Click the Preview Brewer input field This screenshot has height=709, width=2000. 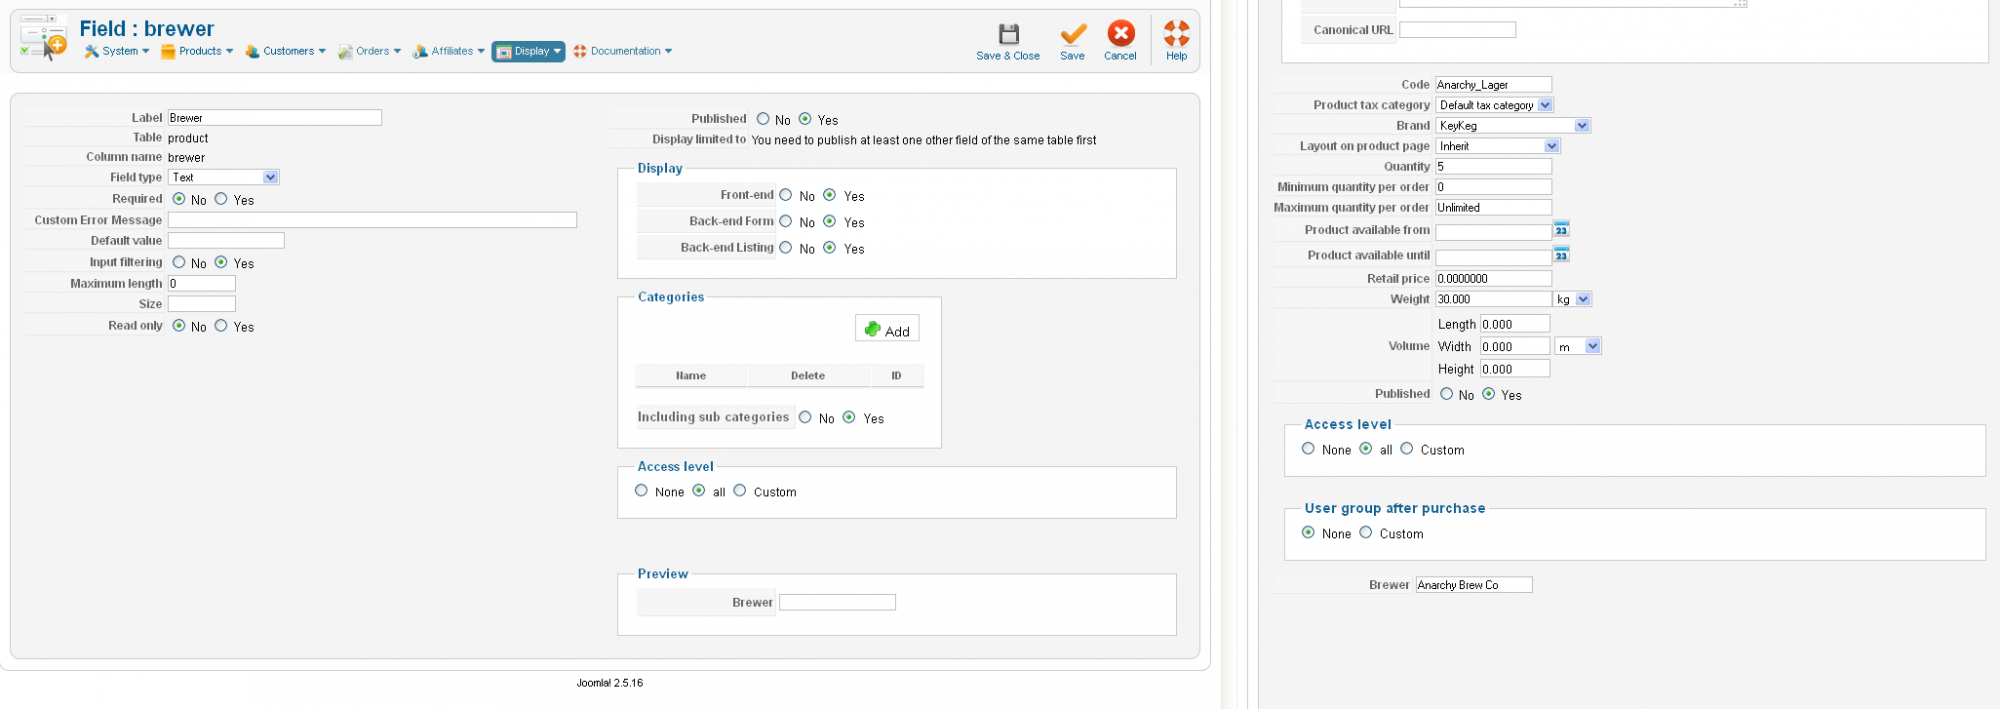837,602
